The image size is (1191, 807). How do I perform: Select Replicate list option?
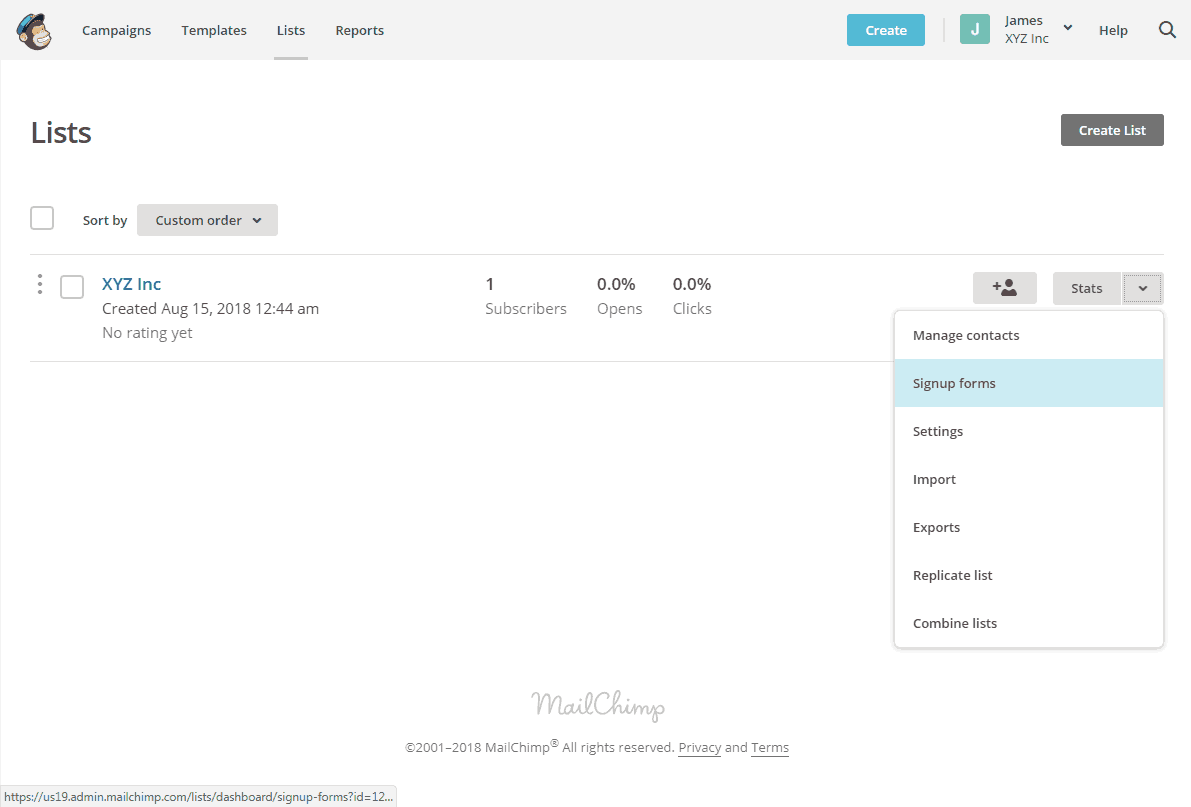tap(1028, 574)
